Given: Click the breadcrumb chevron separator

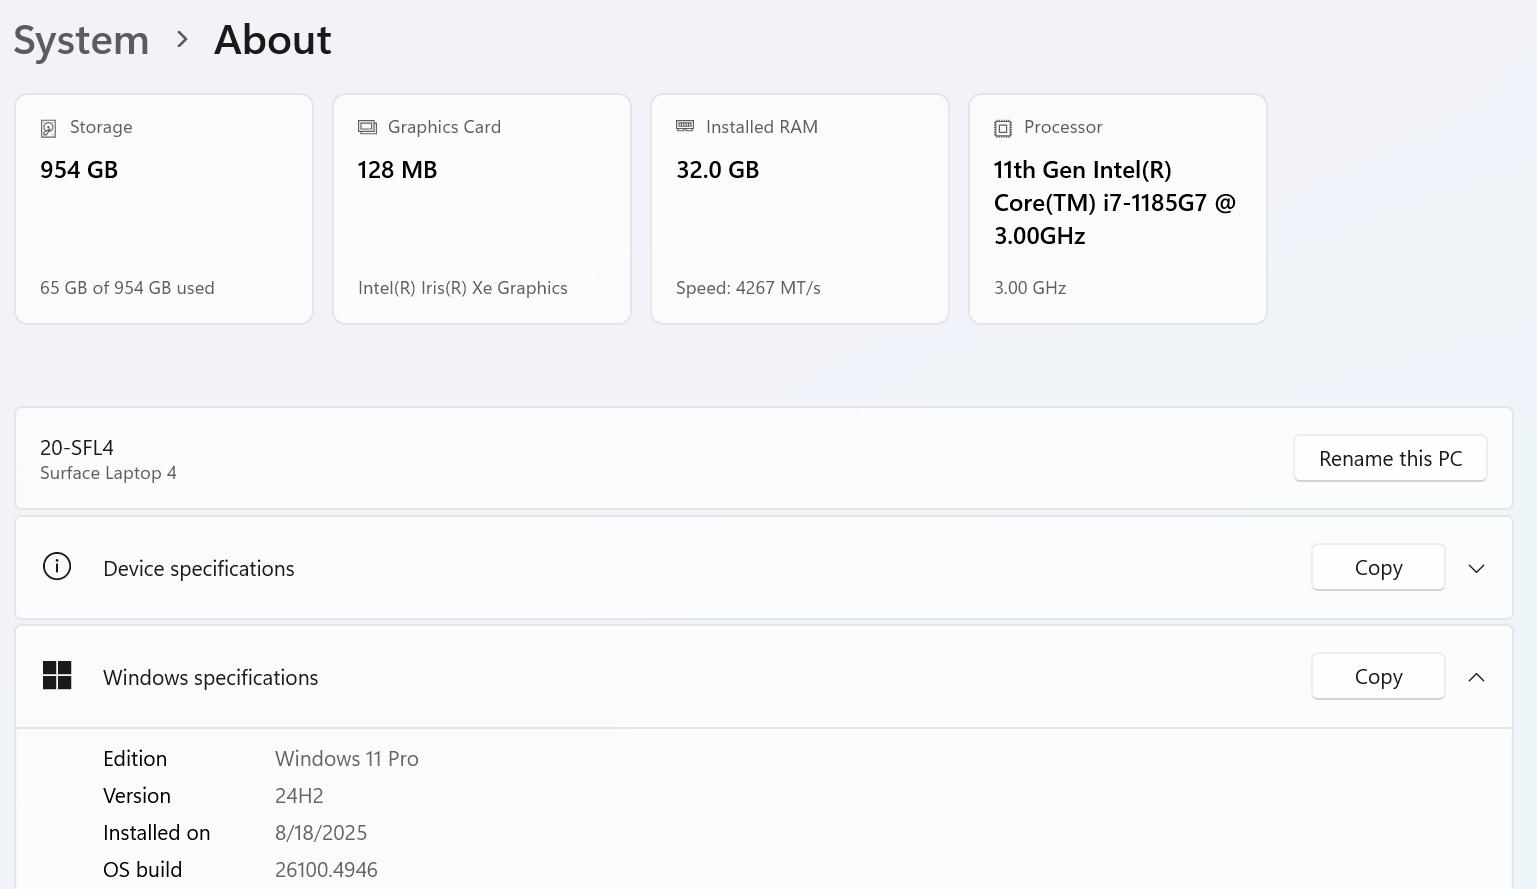Looking at the screenshot, I should pyautogui.click(x=182, y=40).
